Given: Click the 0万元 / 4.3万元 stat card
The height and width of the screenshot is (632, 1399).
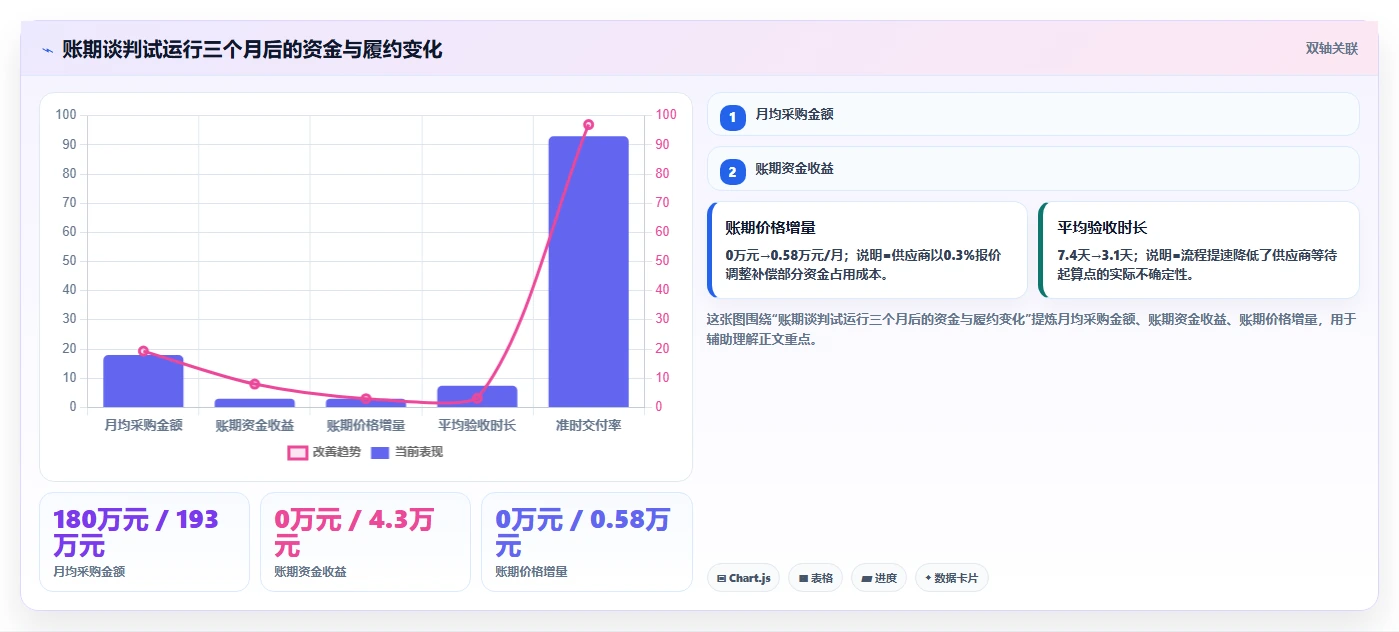Looking at the screenshot, I should coord(365,542).
